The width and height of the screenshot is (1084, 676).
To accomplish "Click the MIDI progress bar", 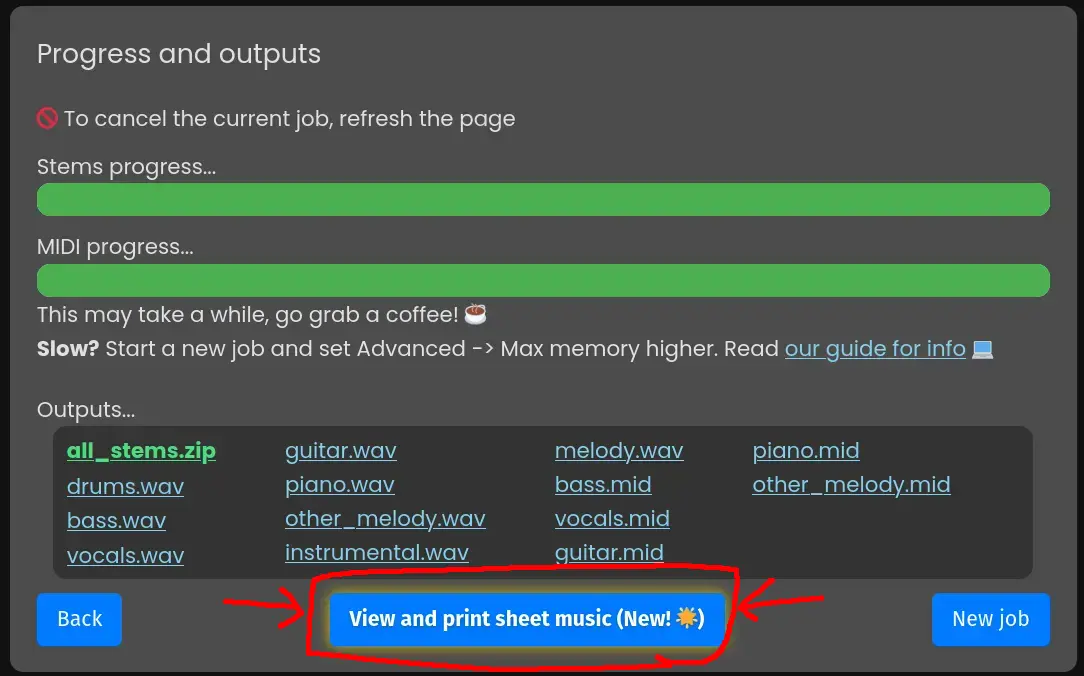I will click(542, 280).
